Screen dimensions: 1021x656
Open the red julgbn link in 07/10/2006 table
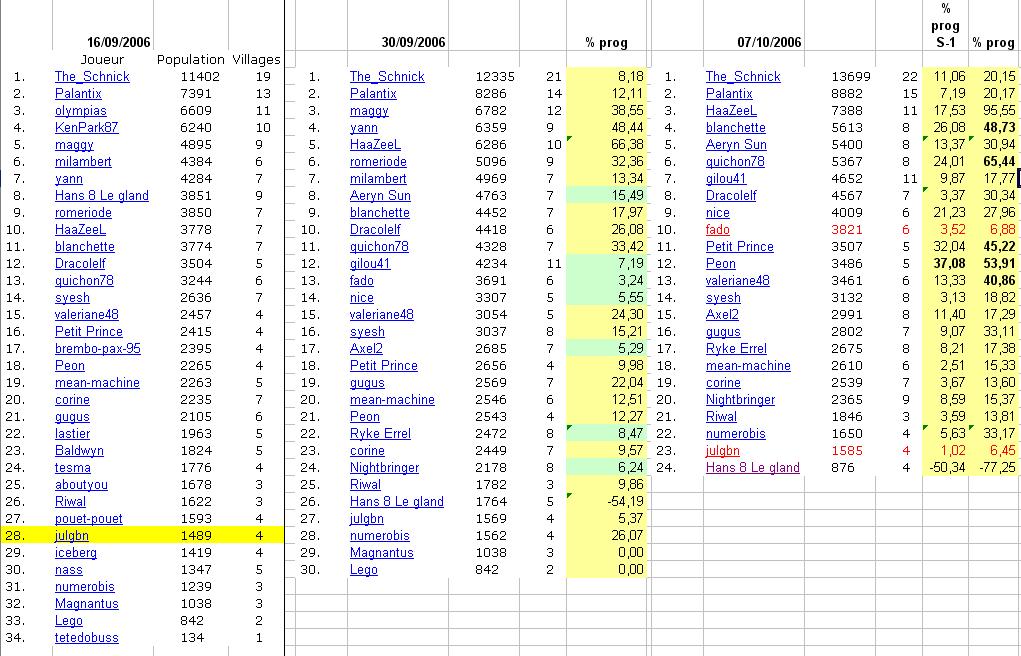723,450
